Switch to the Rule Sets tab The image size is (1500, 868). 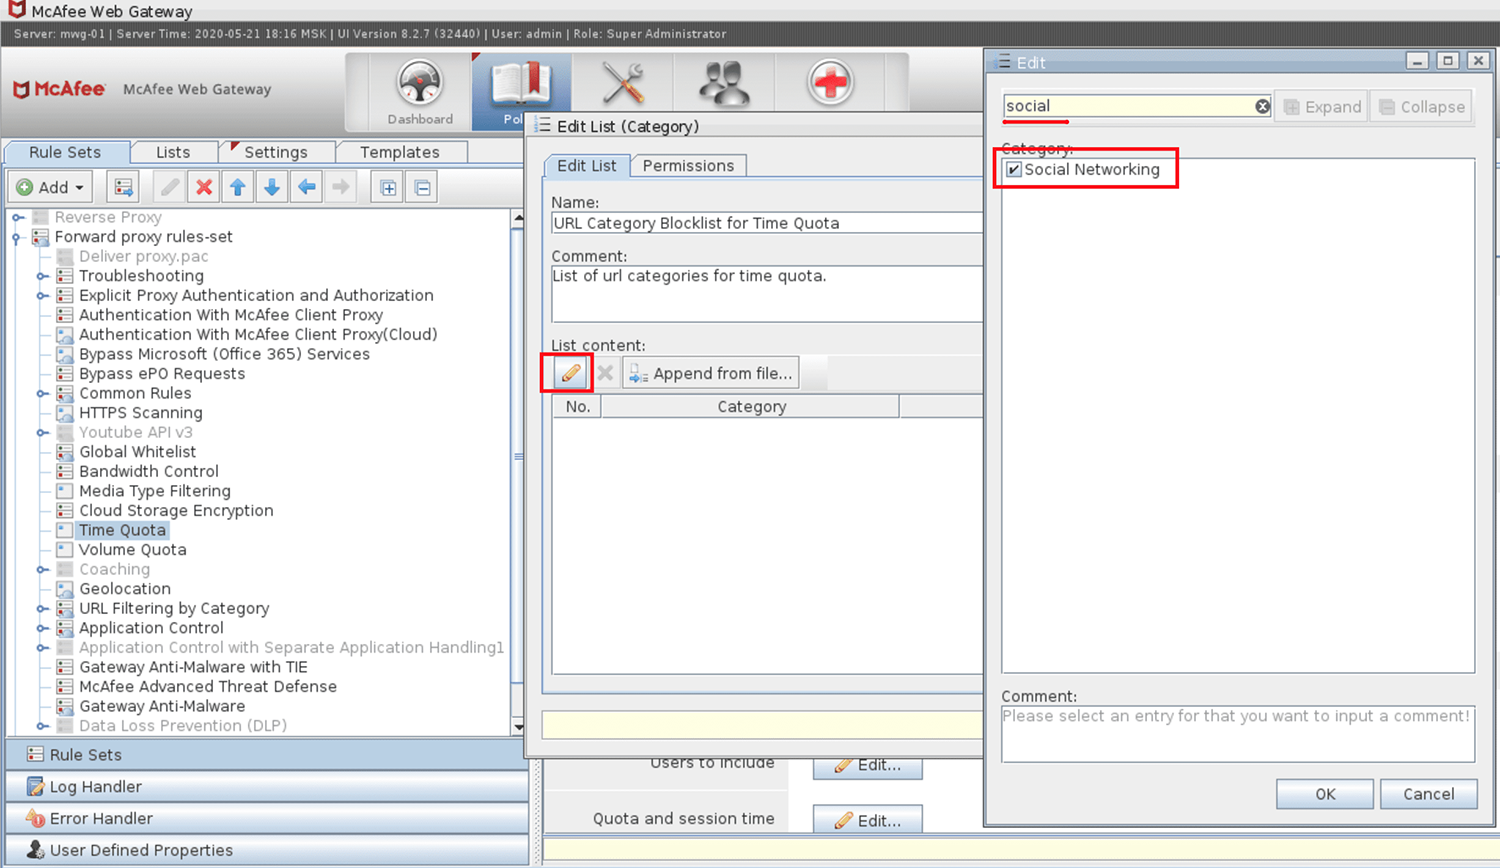[x=66, y=152]
